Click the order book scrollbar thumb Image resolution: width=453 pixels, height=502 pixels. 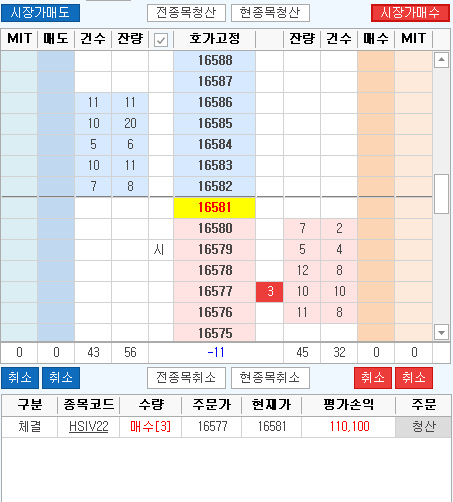441,194
